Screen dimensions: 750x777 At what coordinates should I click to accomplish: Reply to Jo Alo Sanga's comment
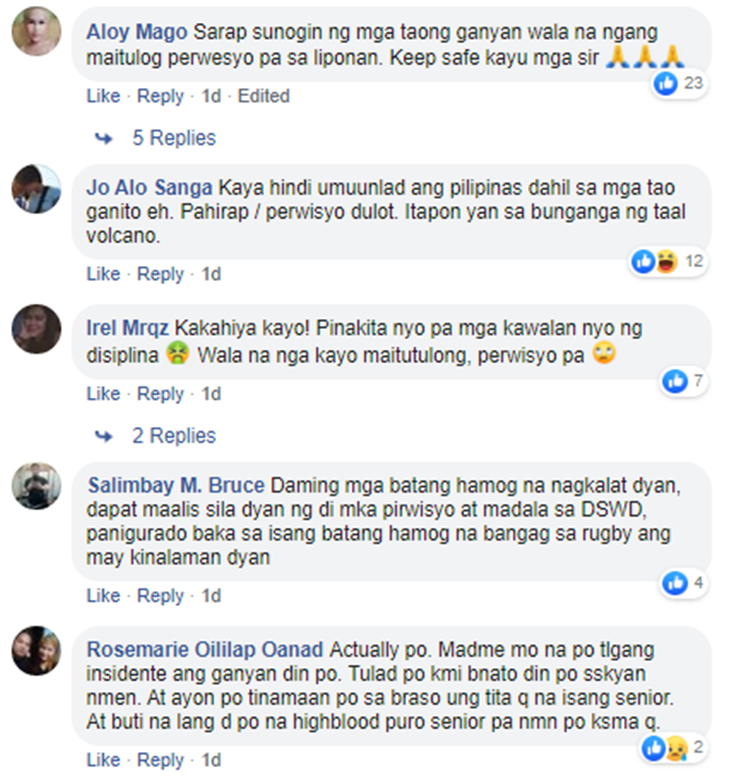tap(160, 274)
